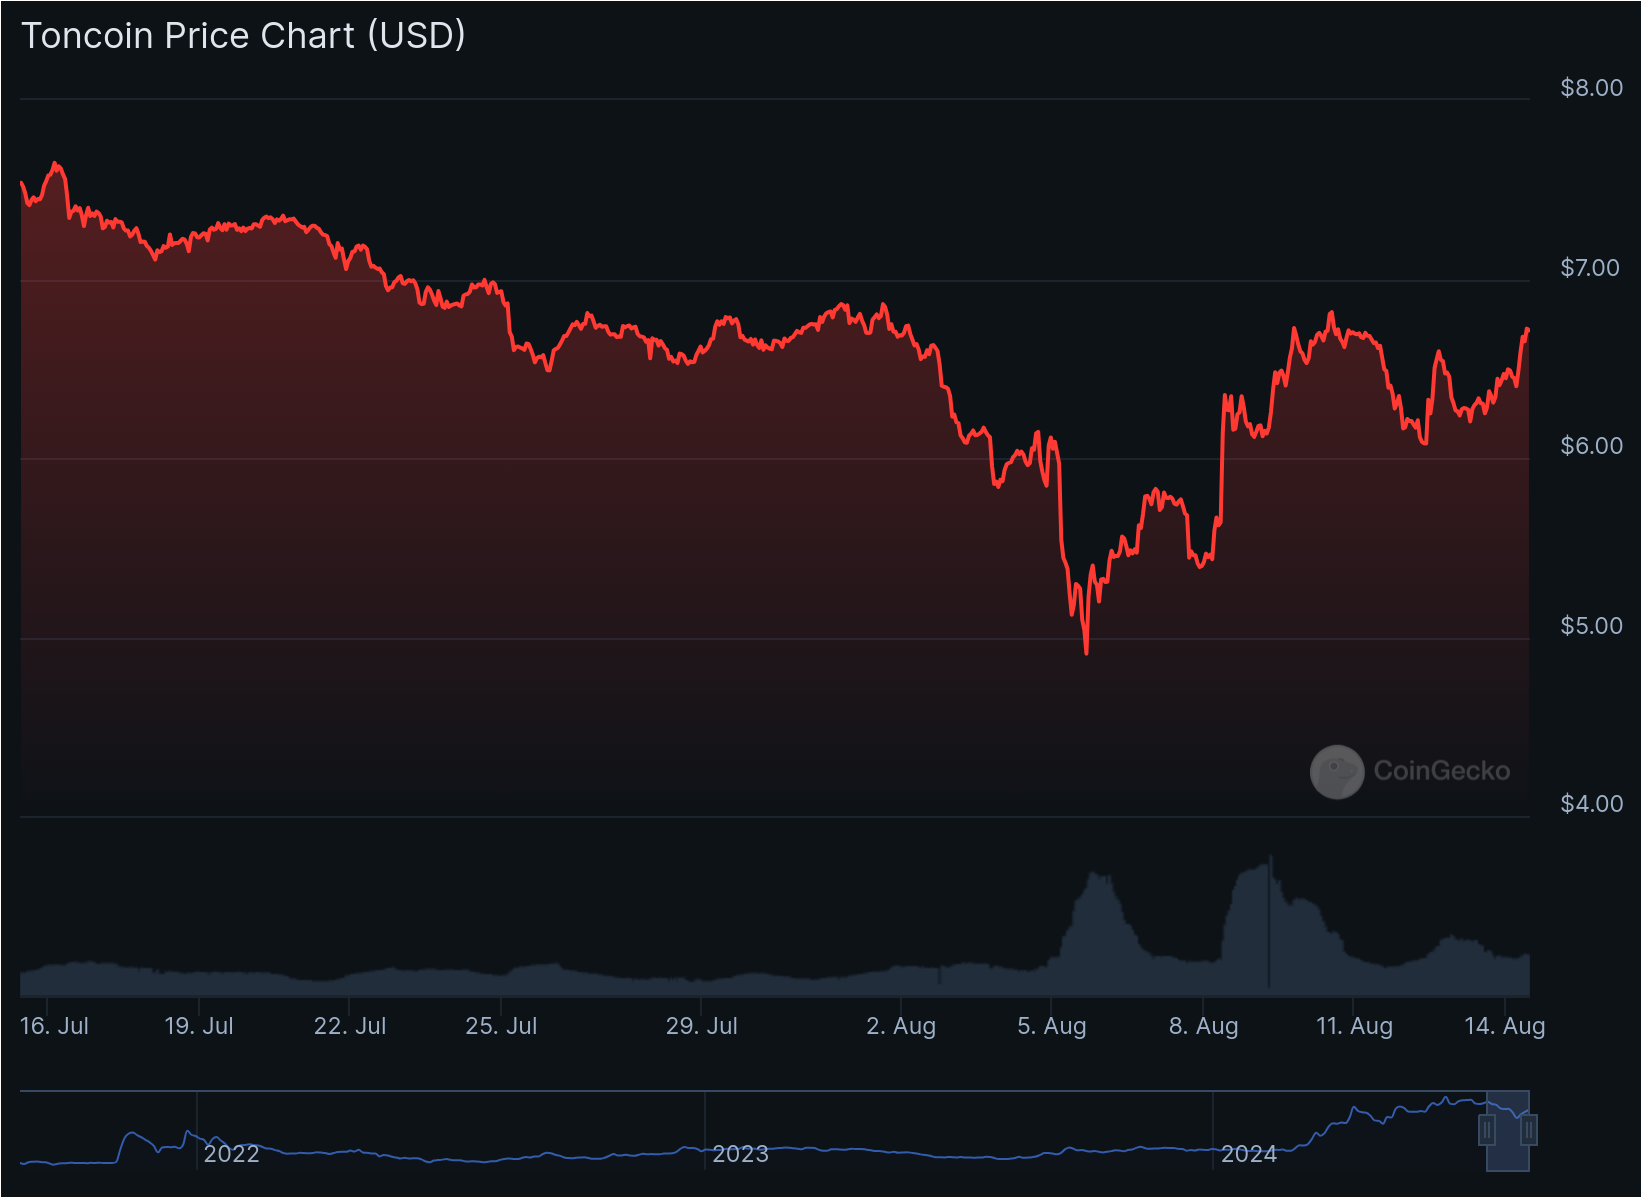Click the tallest volume spike near 9. Aug
The width and height of the screenshot is (1644, 1200).
1270,860
